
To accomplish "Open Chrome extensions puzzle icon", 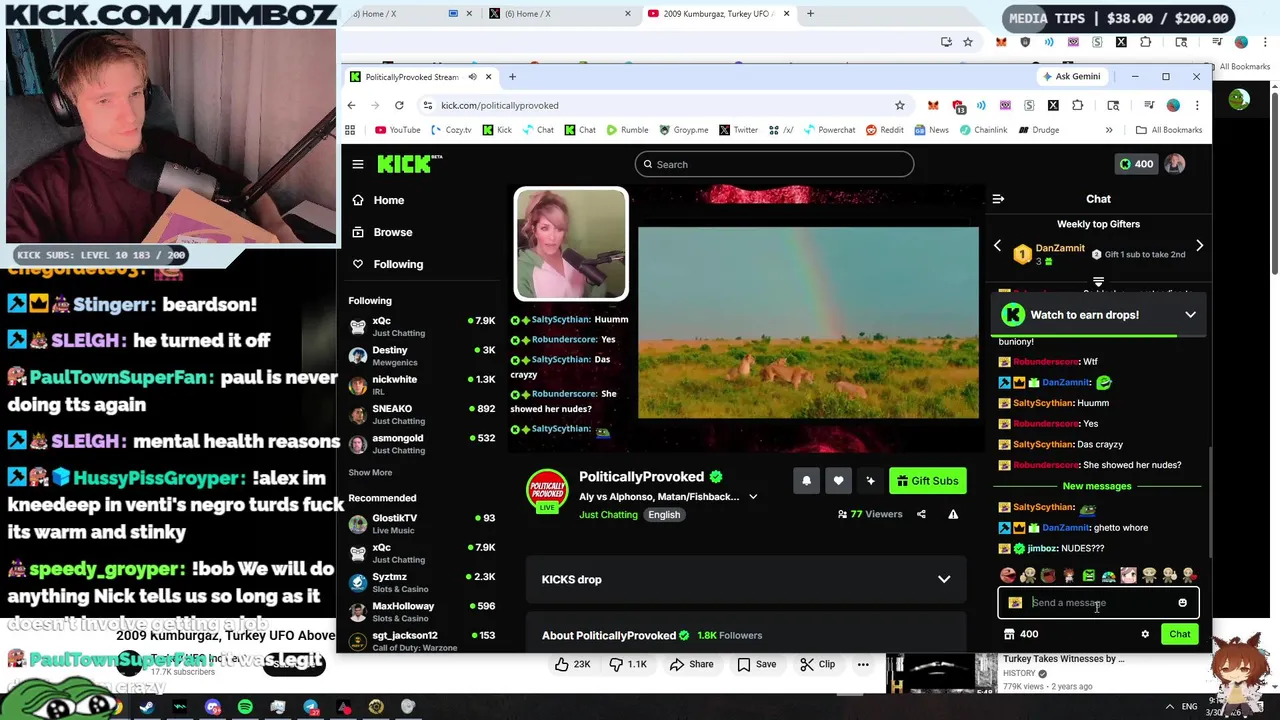I will [1077, 105].
